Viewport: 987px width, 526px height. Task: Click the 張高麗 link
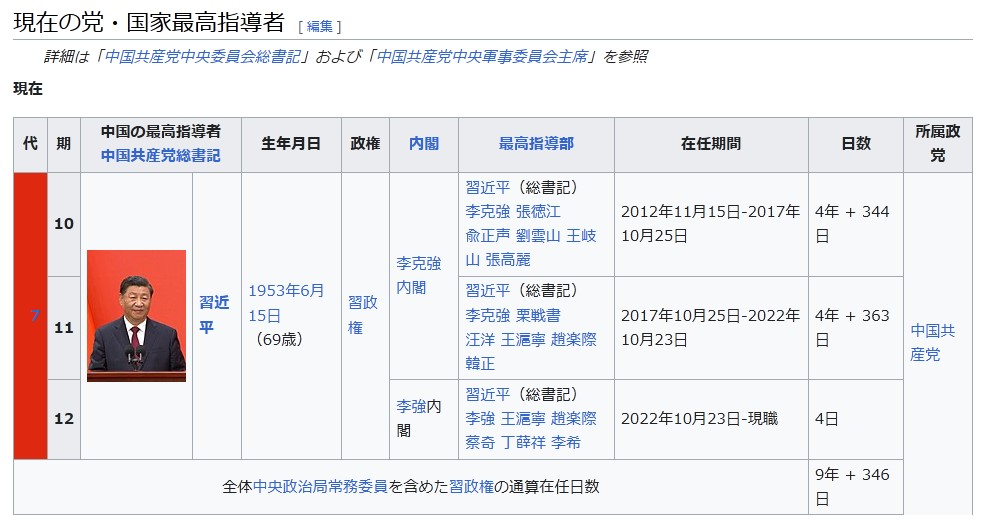tap(510, 259)
